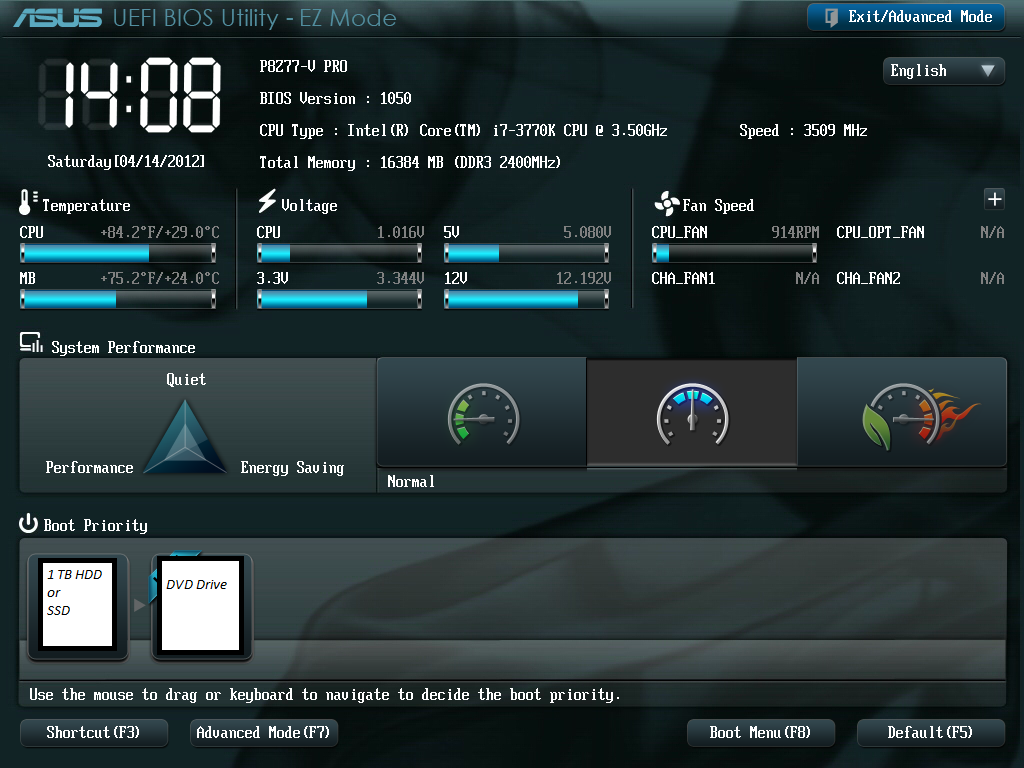Click the P8Z77-V PRO model text
This screenshot has height=768, width=1024.
point(303,67)
